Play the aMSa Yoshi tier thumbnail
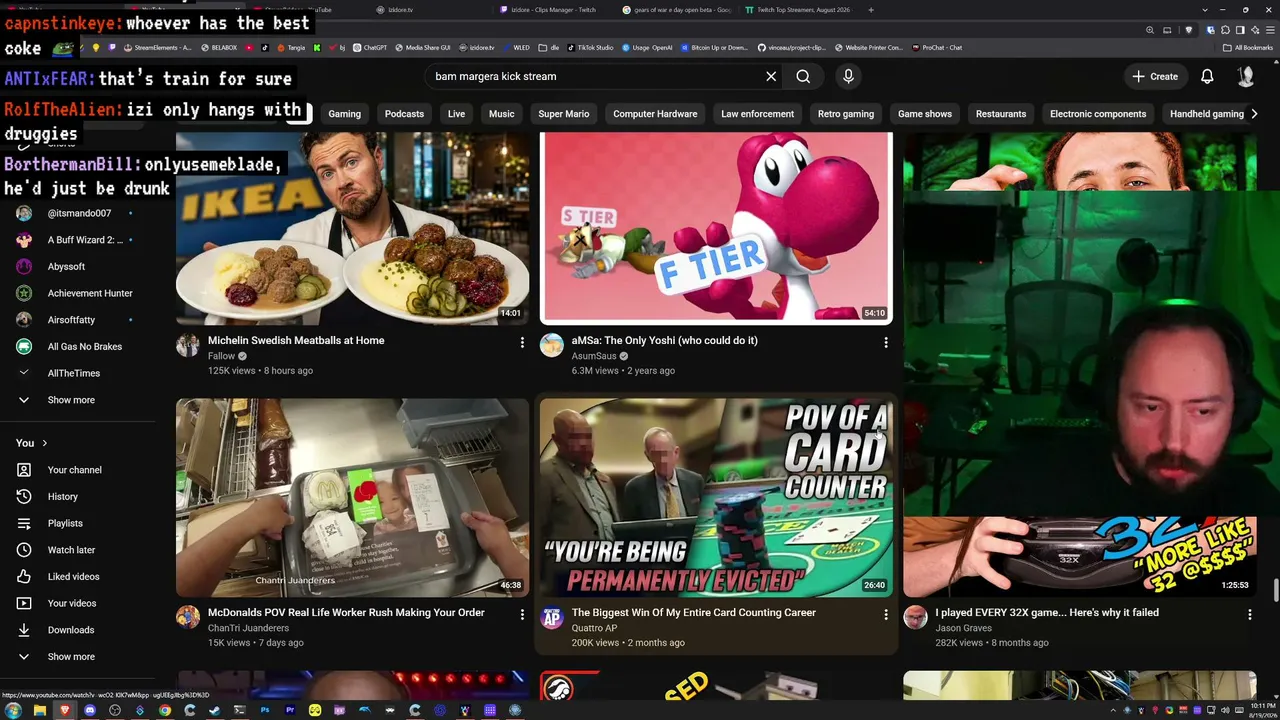The image size is (1280, 720). pos(716,228)
